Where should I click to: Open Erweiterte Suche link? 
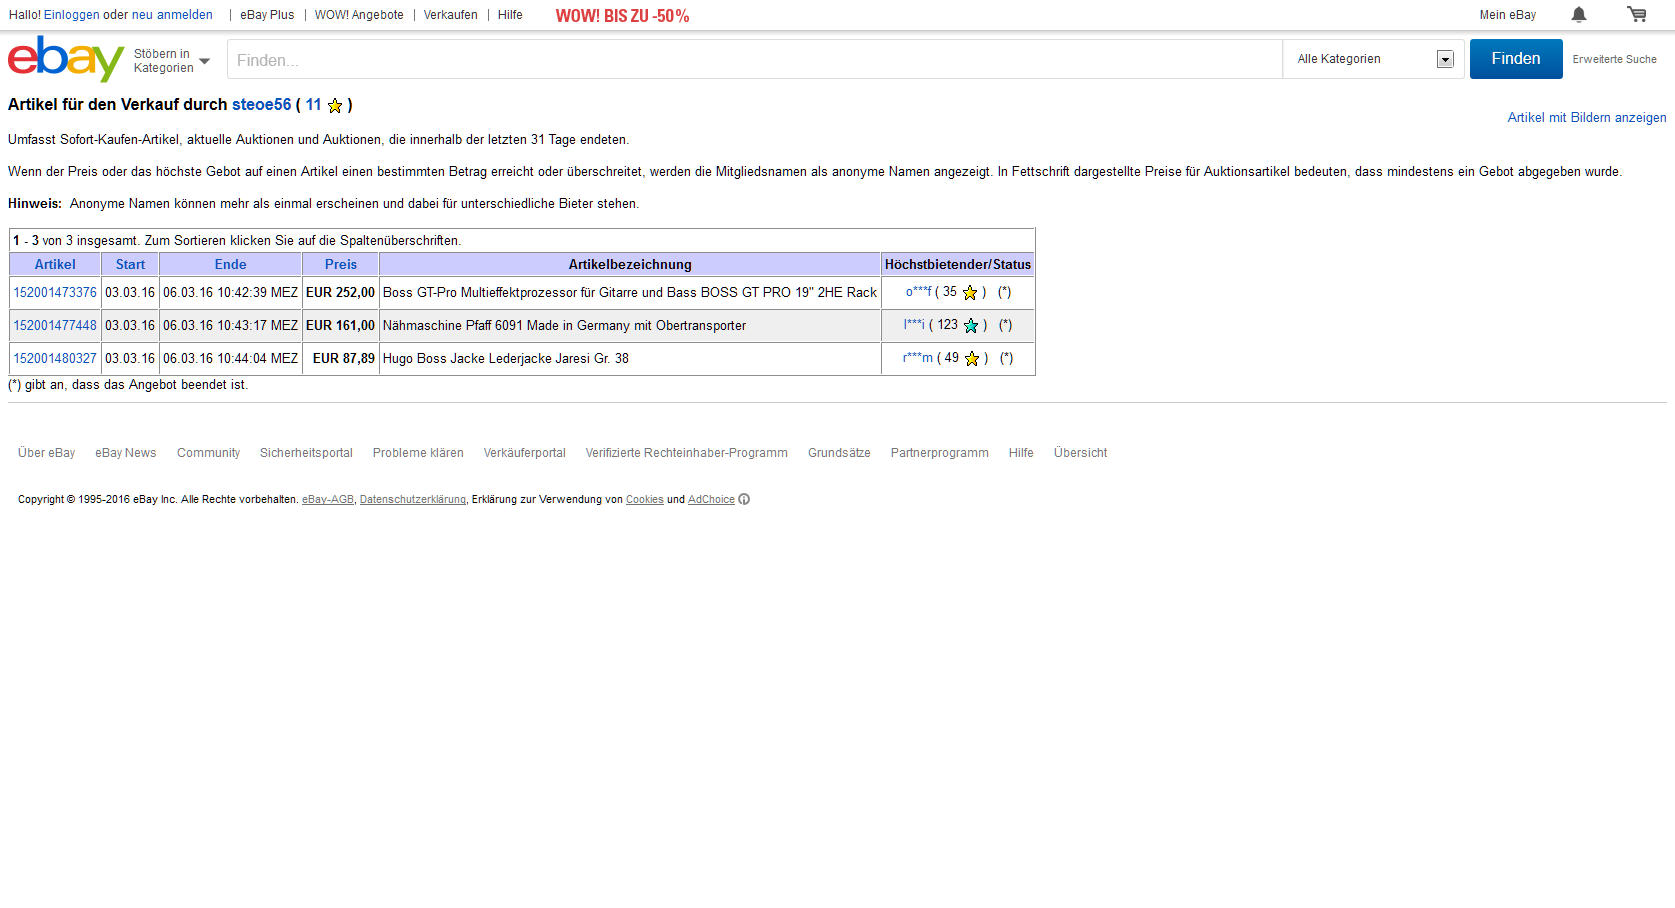(1614, 59)
